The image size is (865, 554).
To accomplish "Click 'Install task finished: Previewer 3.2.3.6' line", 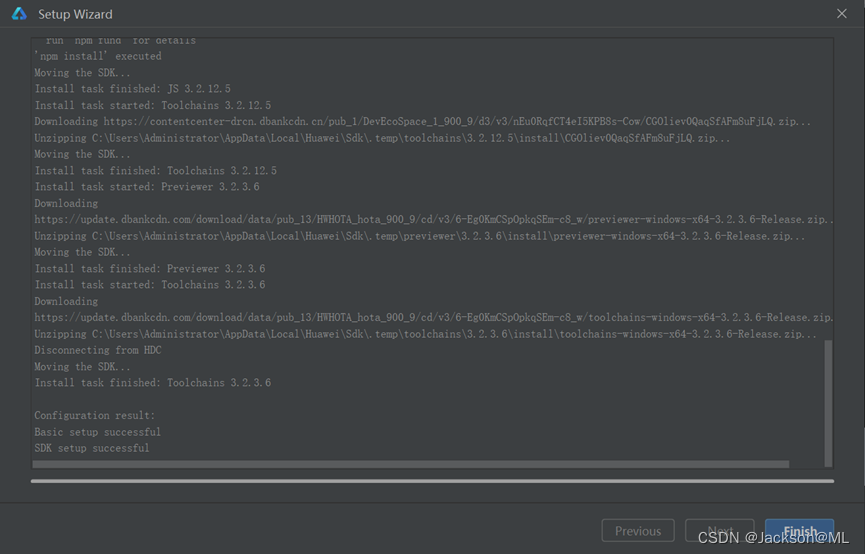I will pos(150,268).
